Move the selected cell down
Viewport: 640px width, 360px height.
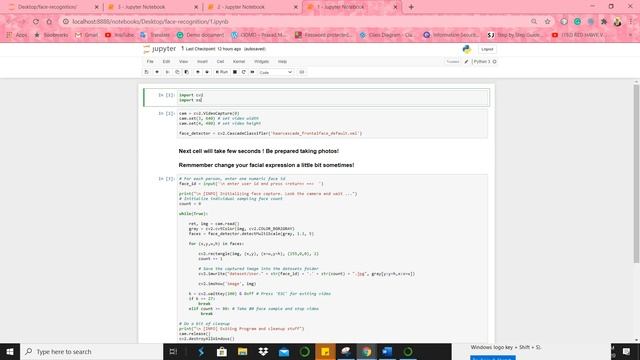[x=207, y=72]
